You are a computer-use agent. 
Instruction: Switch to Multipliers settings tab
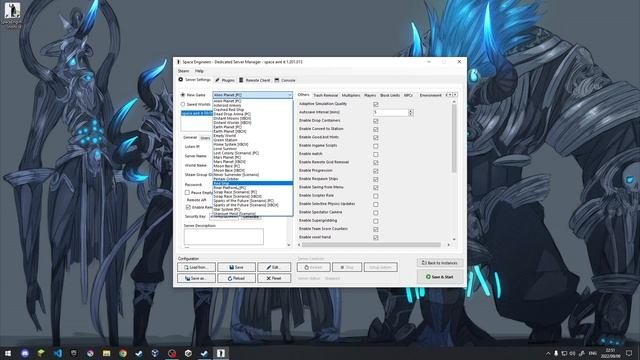pos(351,95)
